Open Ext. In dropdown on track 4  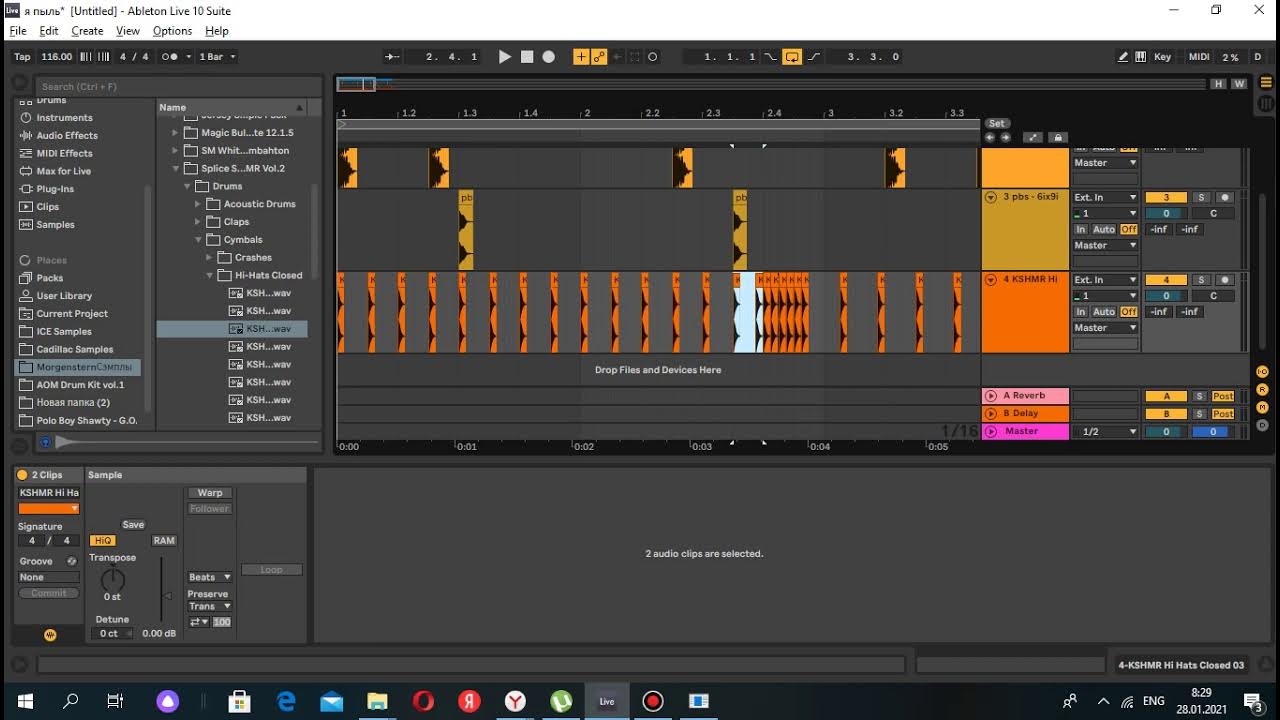pyautogui.click(x=1105, y=281)
